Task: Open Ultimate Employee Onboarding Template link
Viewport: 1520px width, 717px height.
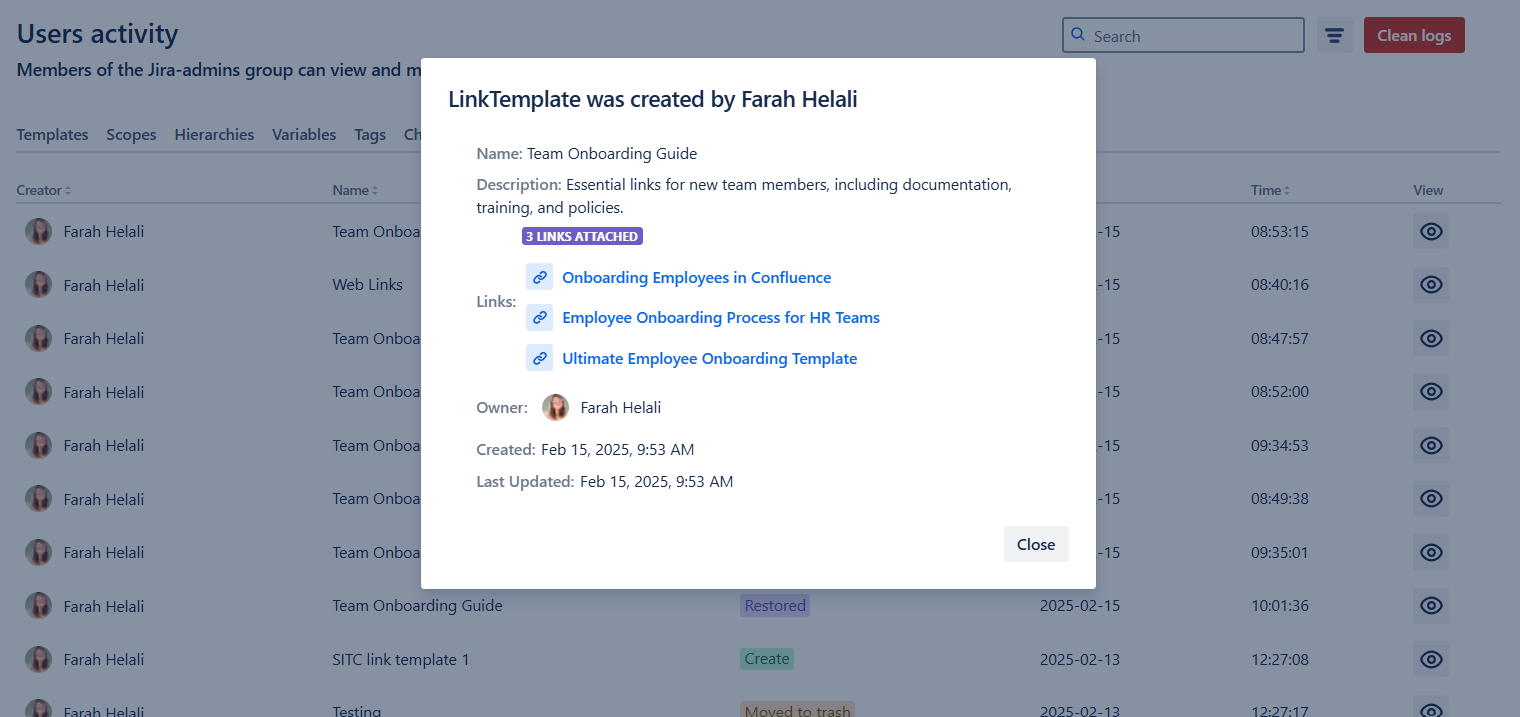Action: [x=709, y=359]
